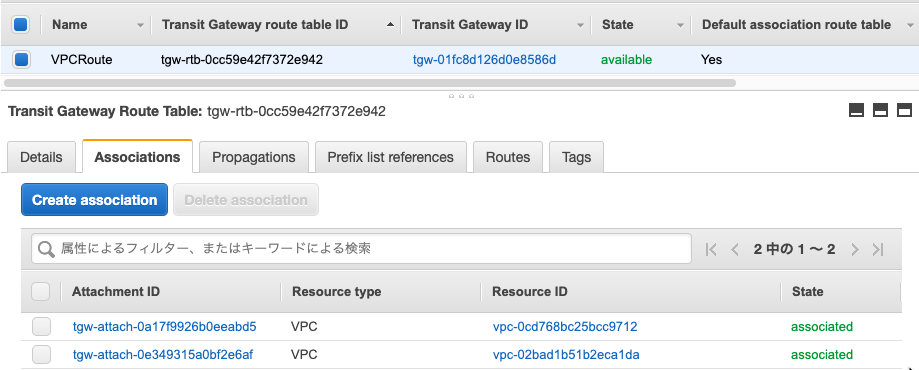The height and width of the screenshot is (370, 919).
Task: Toggle the select-all checkbox in the top header
Action: (x=21, y=25)
